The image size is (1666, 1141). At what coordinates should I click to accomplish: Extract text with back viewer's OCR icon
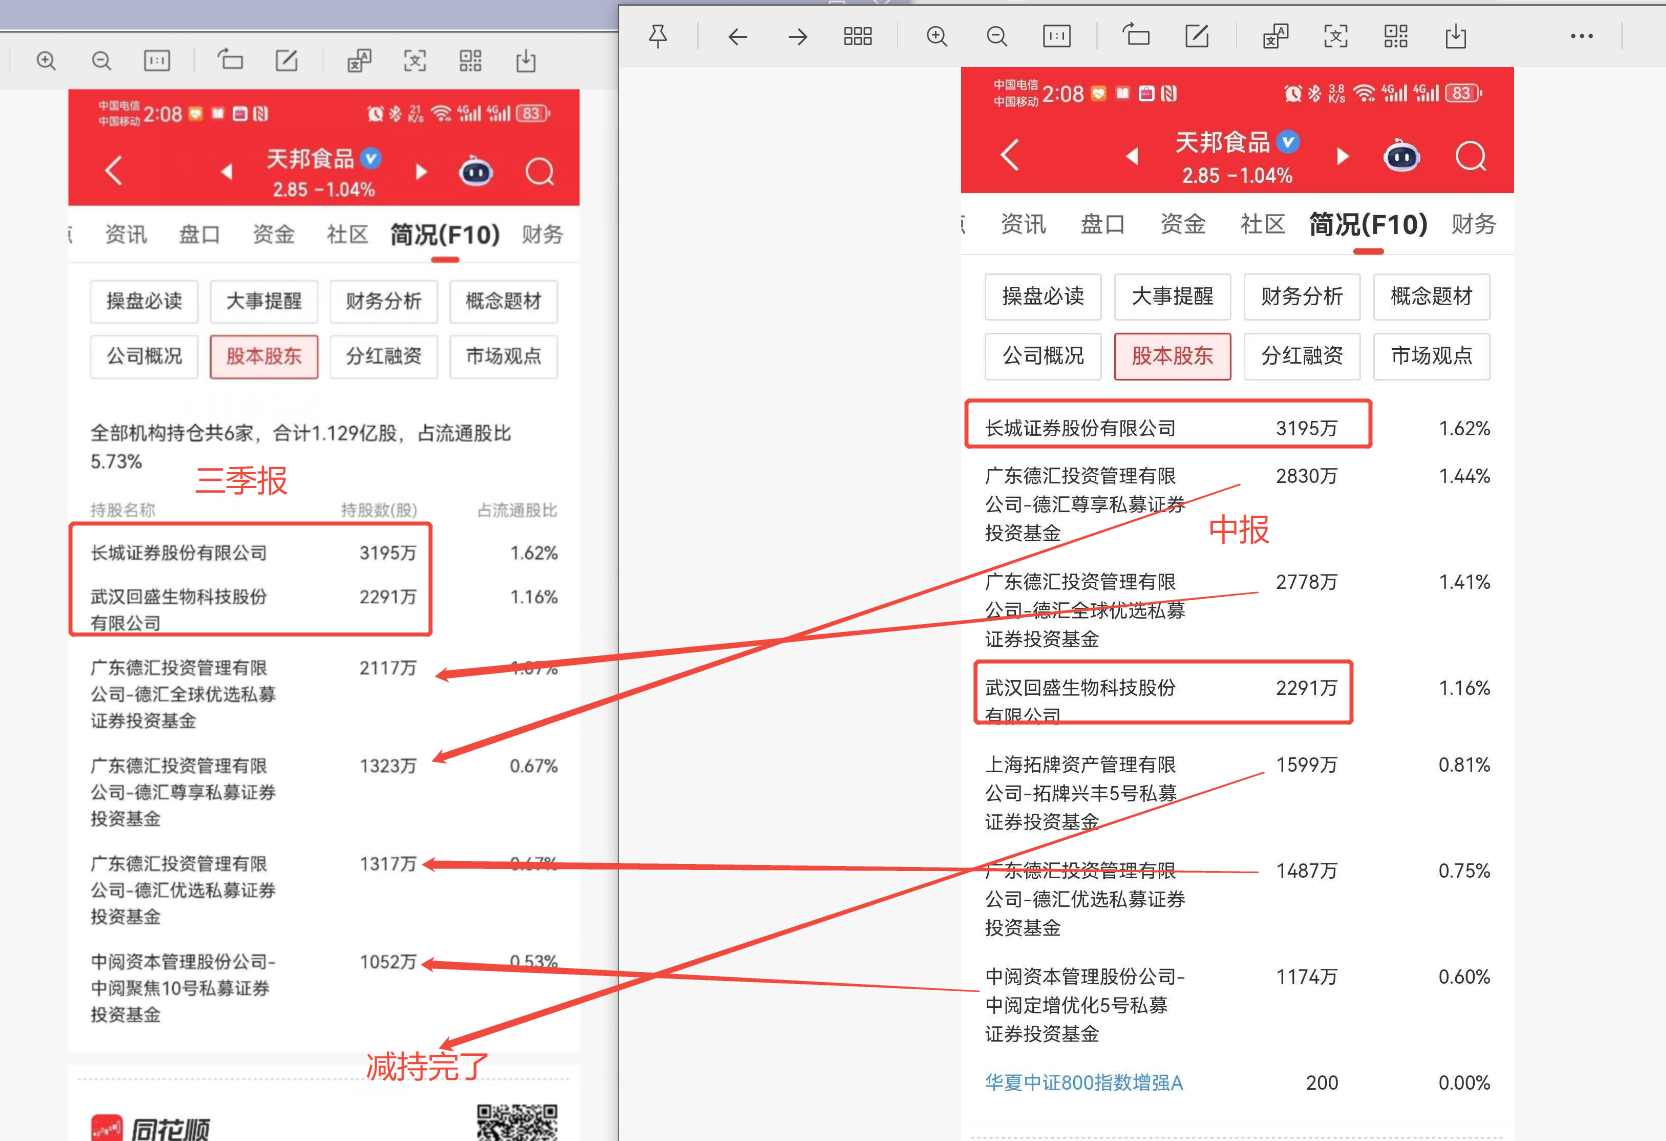415,61
